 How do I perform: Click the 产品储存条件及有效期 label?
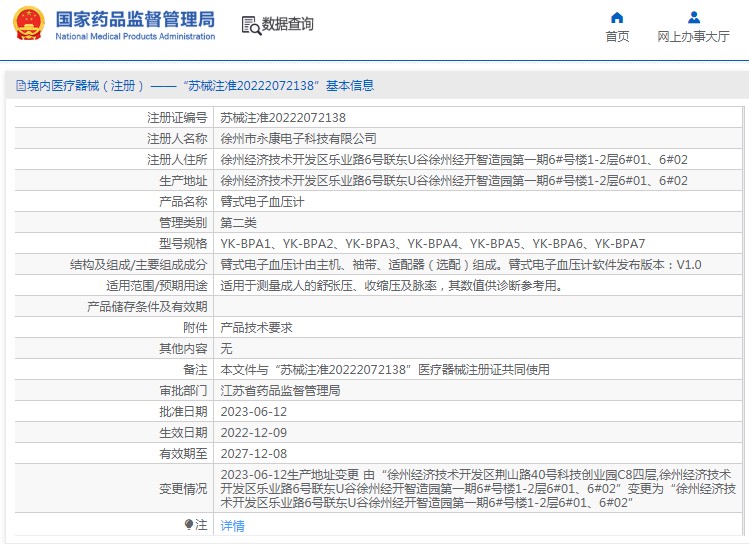tap(147, 307)
